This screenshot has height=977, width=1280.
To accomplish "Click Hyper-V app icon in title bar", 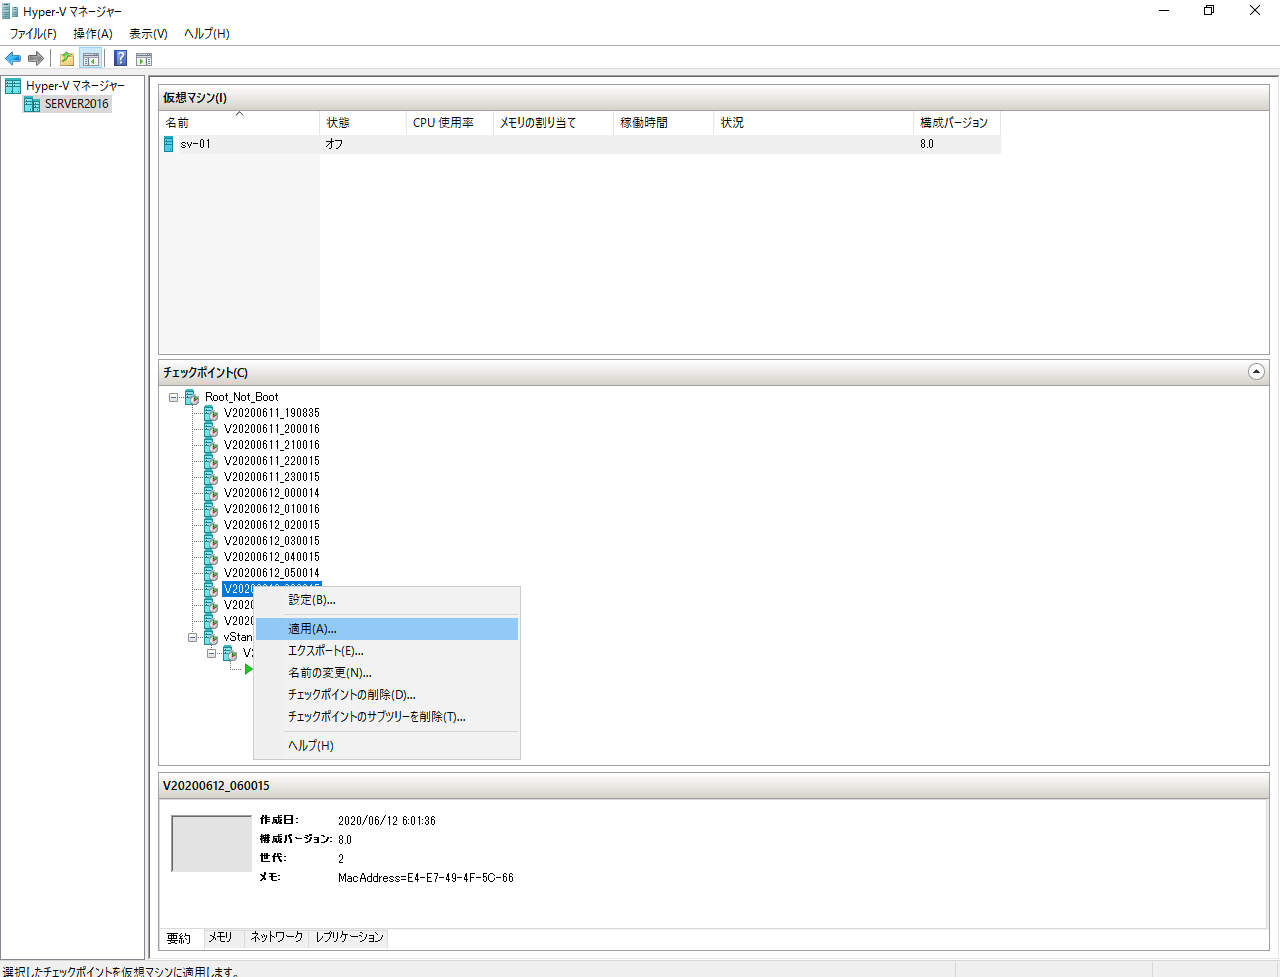I will (10, 11).
